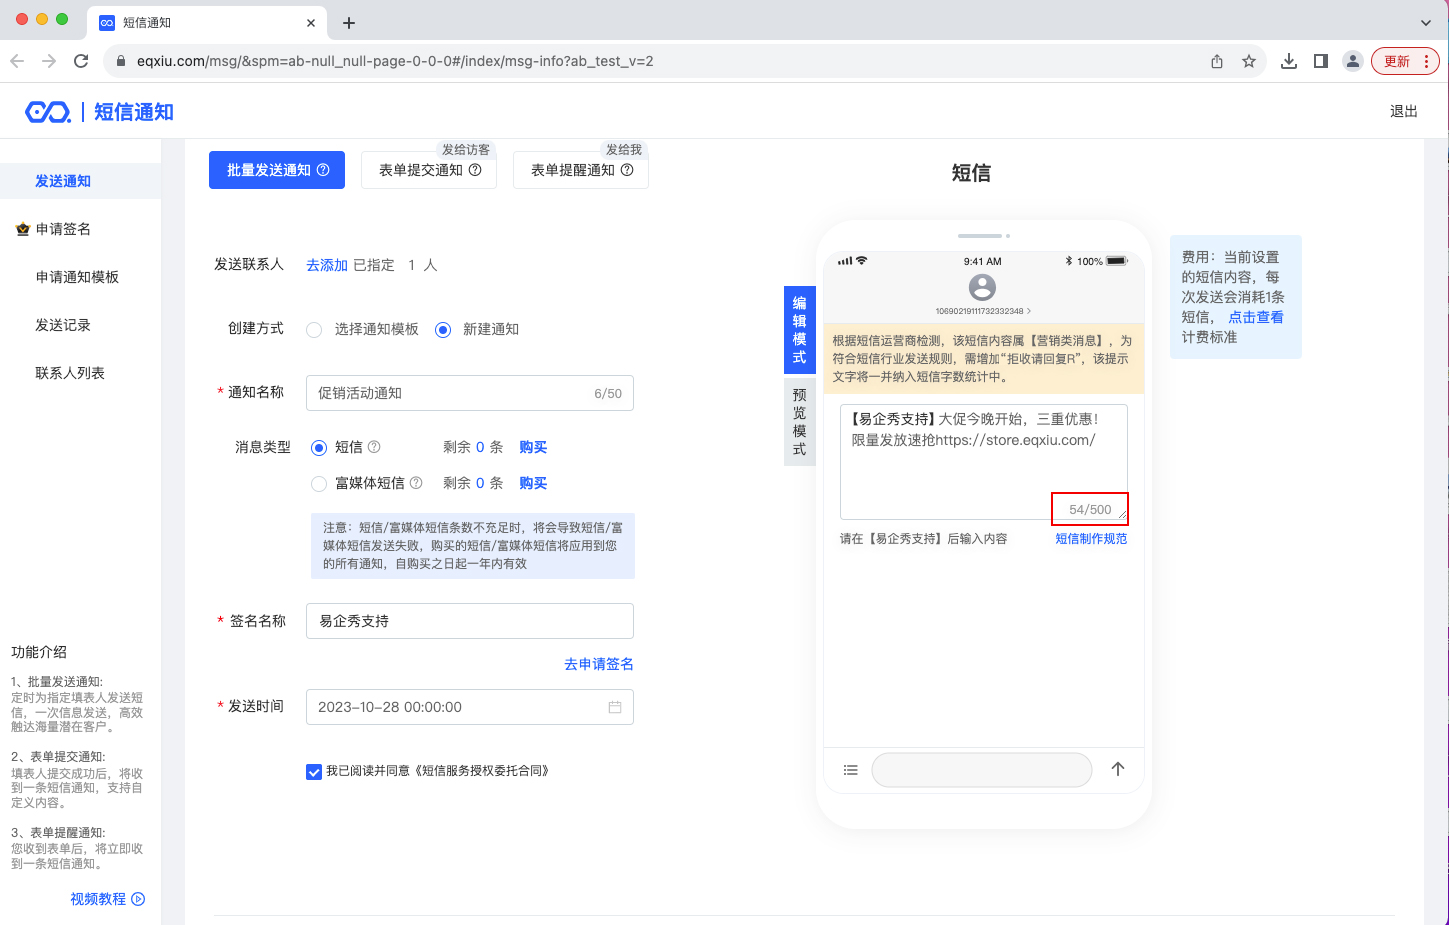Open the browser 更新 menu
1449x925 pixels.
(x=1405, y=61)
